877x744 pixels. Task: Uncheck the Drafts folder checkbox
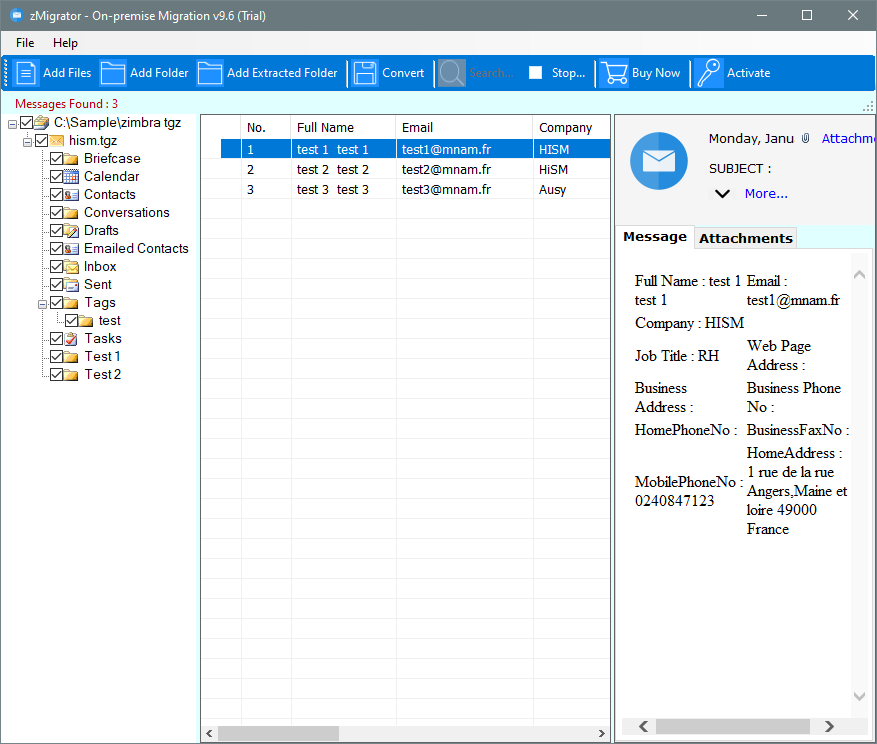click(56, 230)
